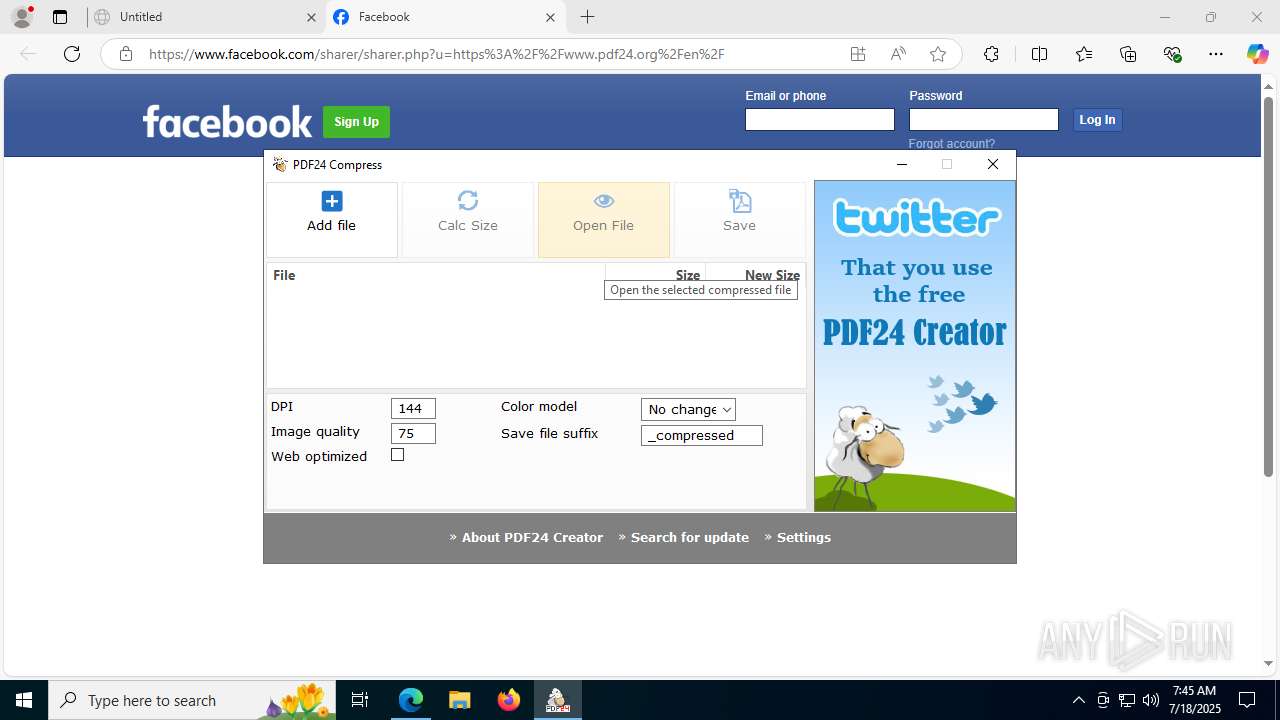
Task: Click the New Size column header
Action: [x=755, y=275]
